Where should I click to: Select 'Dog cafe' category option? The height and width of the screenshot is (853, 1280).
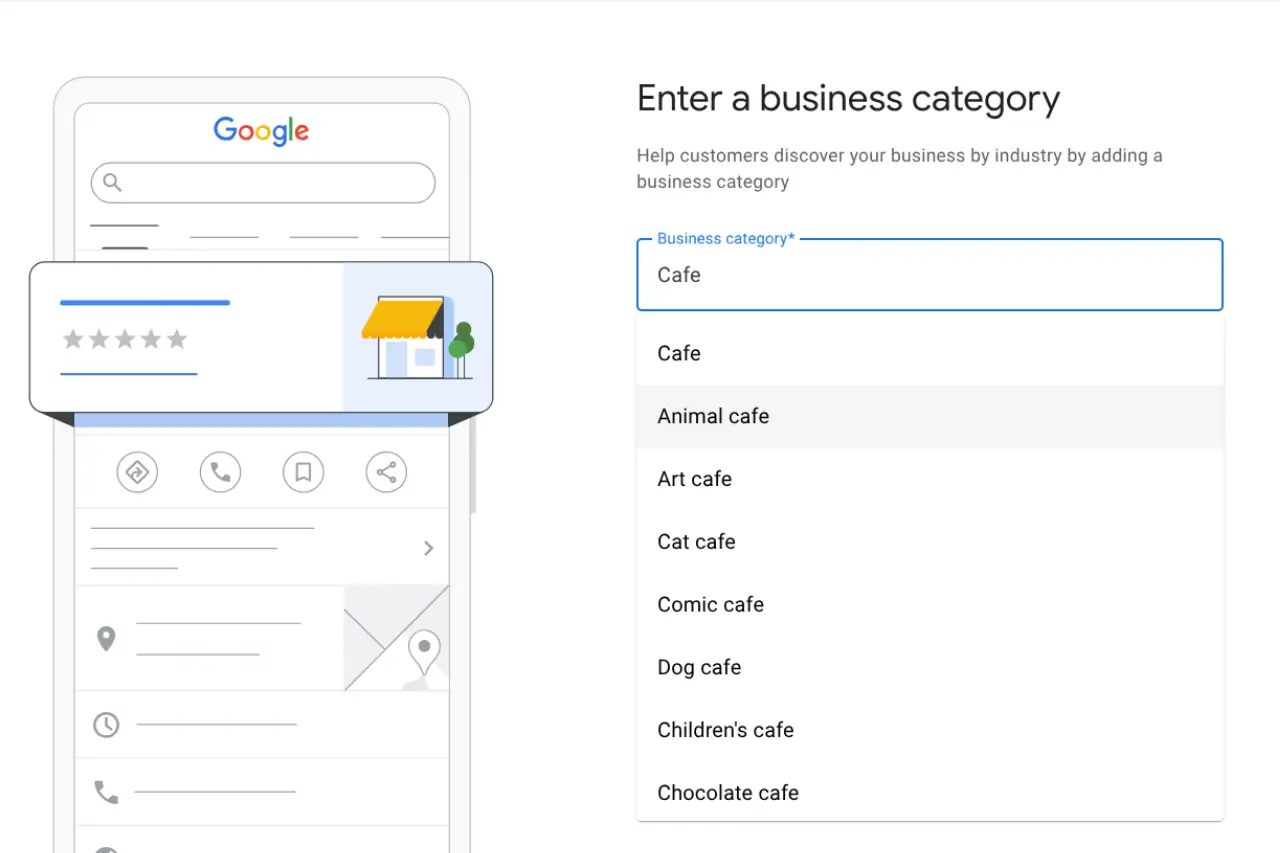(699, 668)
